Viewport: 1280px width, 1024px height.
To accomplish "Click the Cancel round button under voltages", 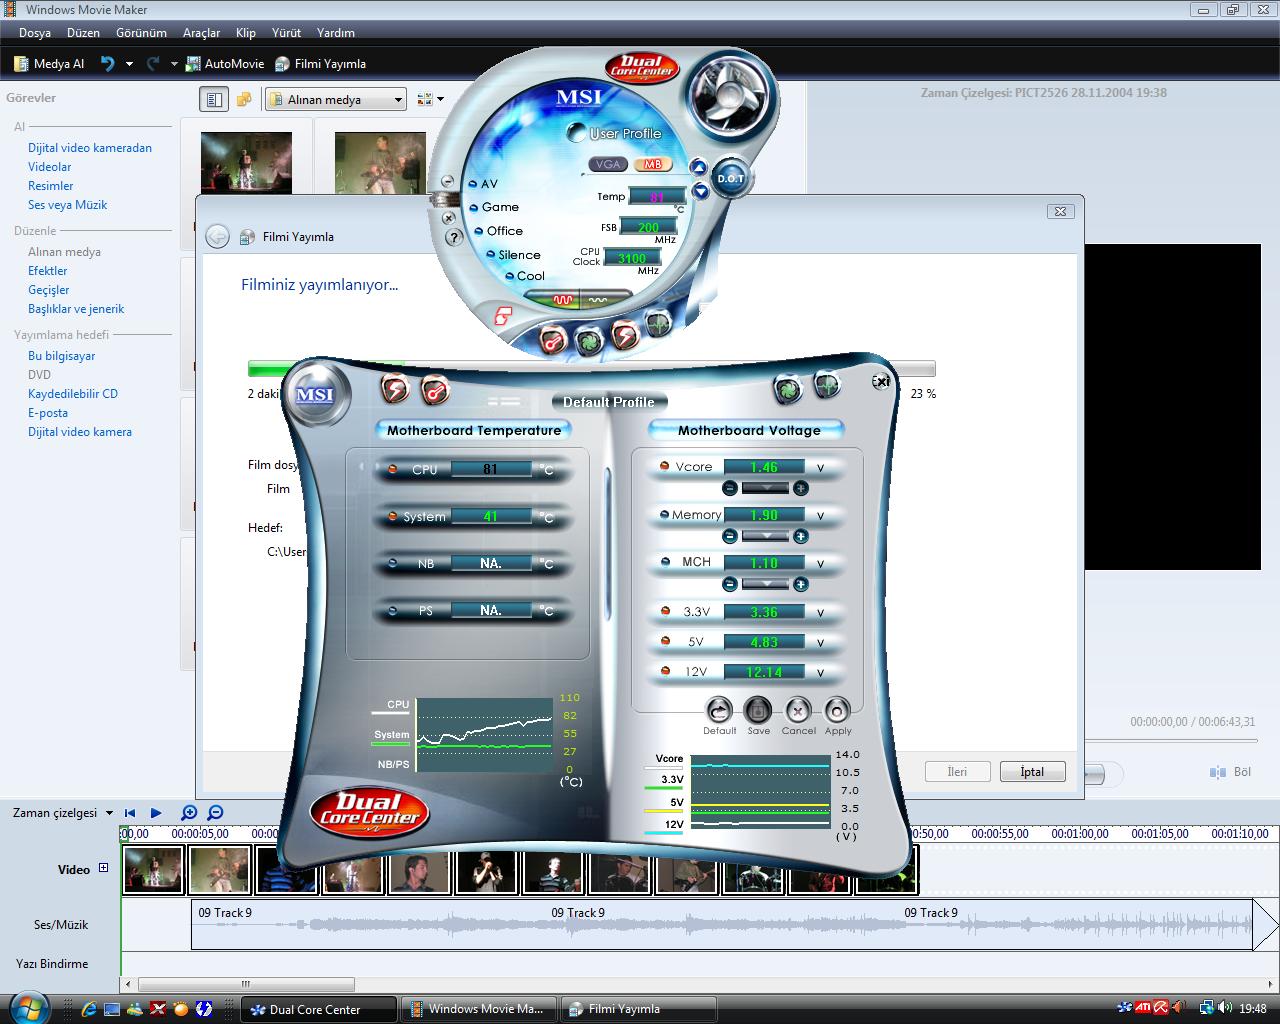I will pyautogui.click(x=797, y=711).
